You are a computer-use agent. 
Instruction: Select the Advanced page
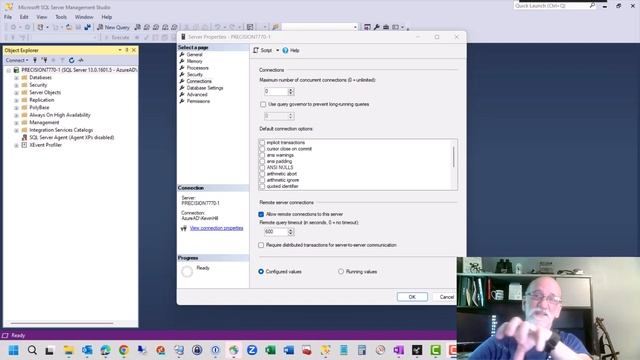[197, 94]
